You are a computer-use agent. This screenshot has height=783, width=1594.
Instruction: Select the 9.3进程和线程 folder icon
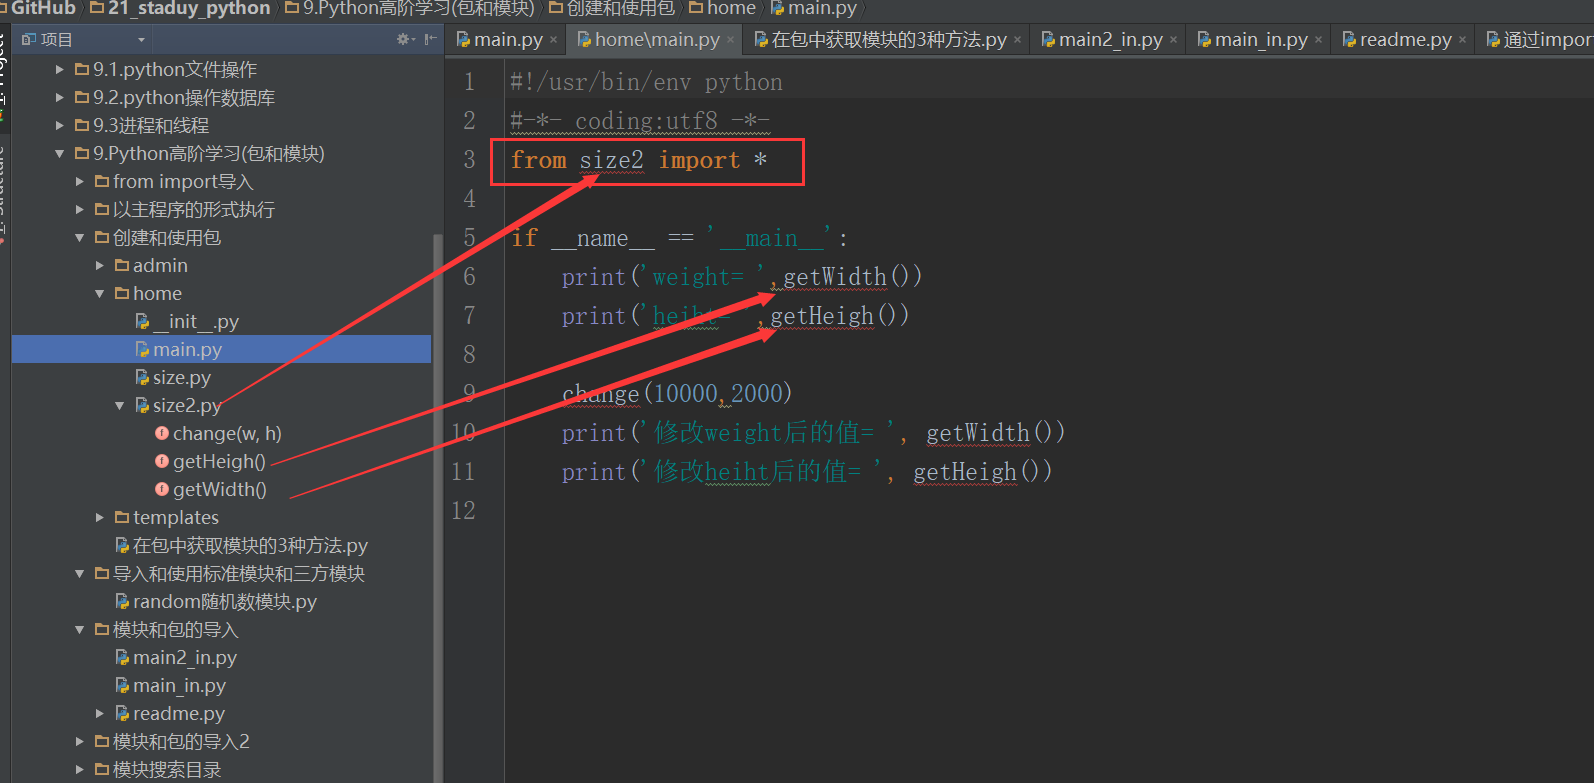[x=82, y=126]
